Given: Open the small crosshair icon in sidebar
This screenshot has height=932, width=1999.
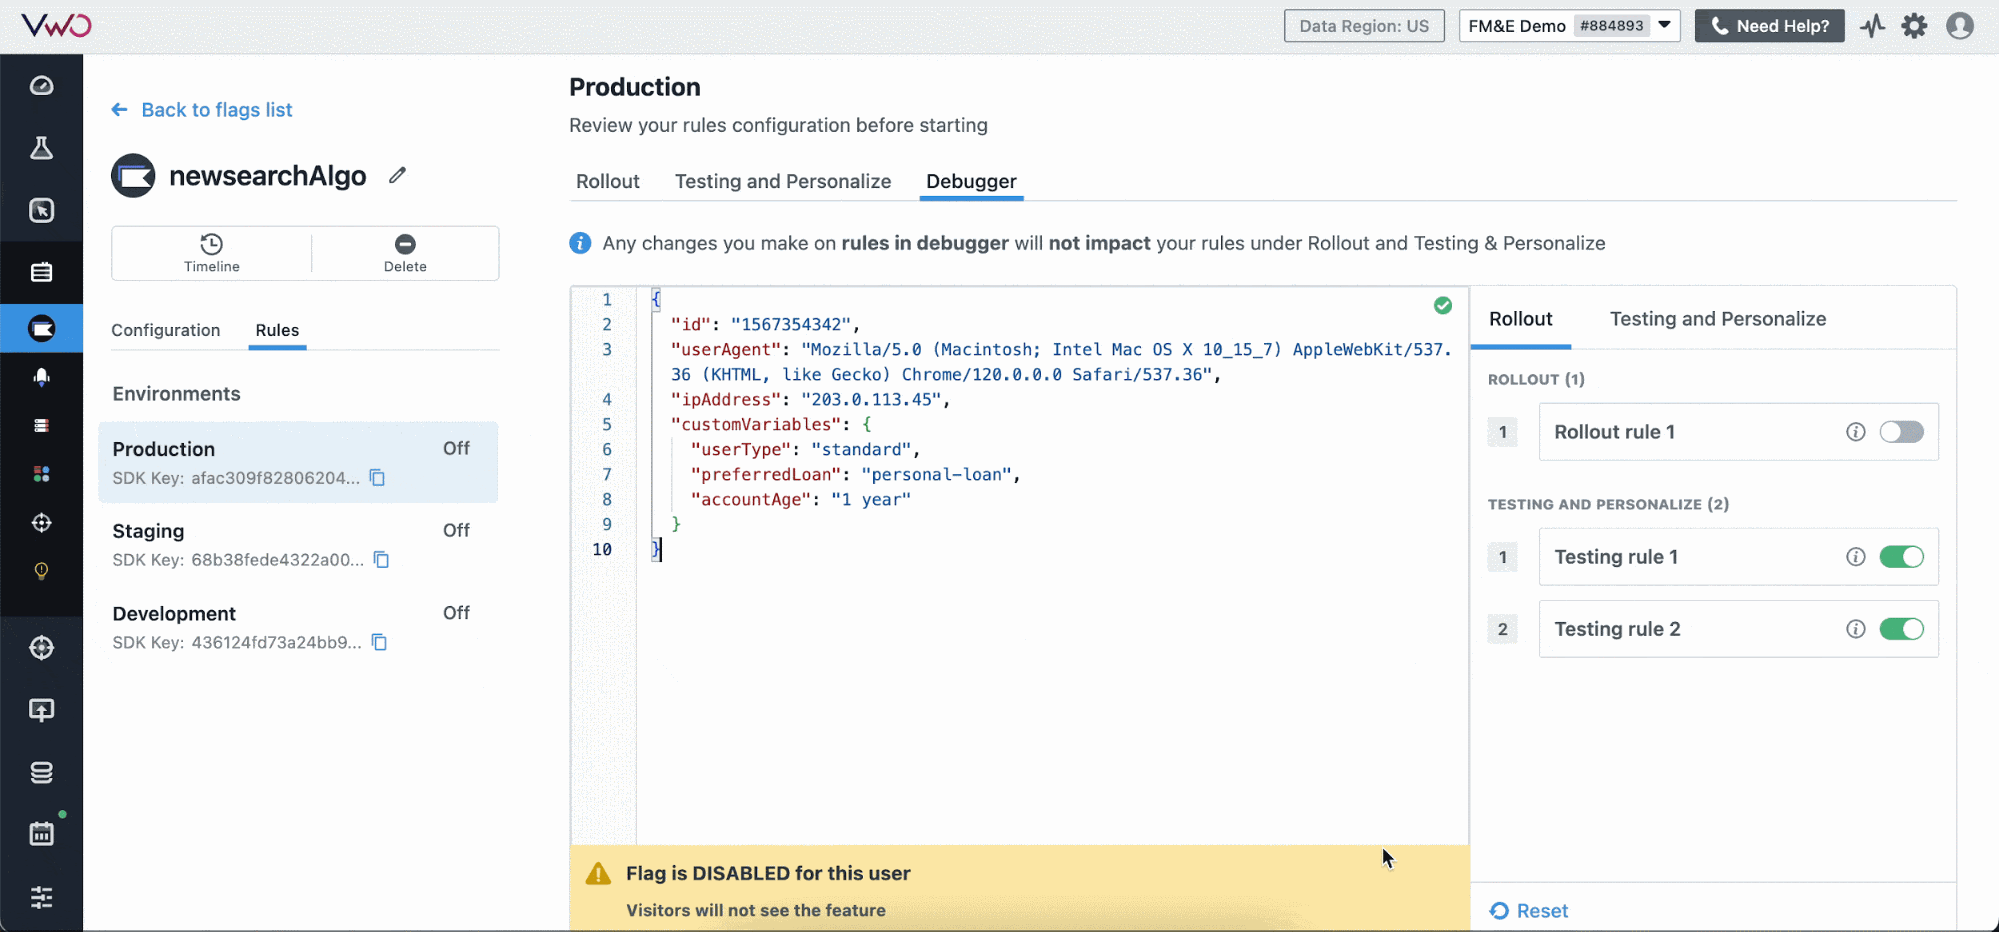Looking at the screenshot, I should [41, 522].
